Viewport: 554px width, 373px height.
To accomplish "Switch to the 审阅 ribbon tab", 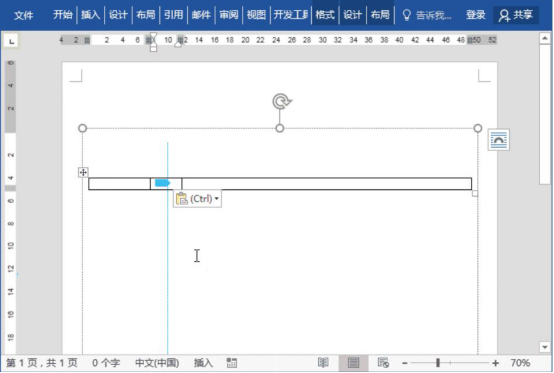I will (x=228, y=15).
